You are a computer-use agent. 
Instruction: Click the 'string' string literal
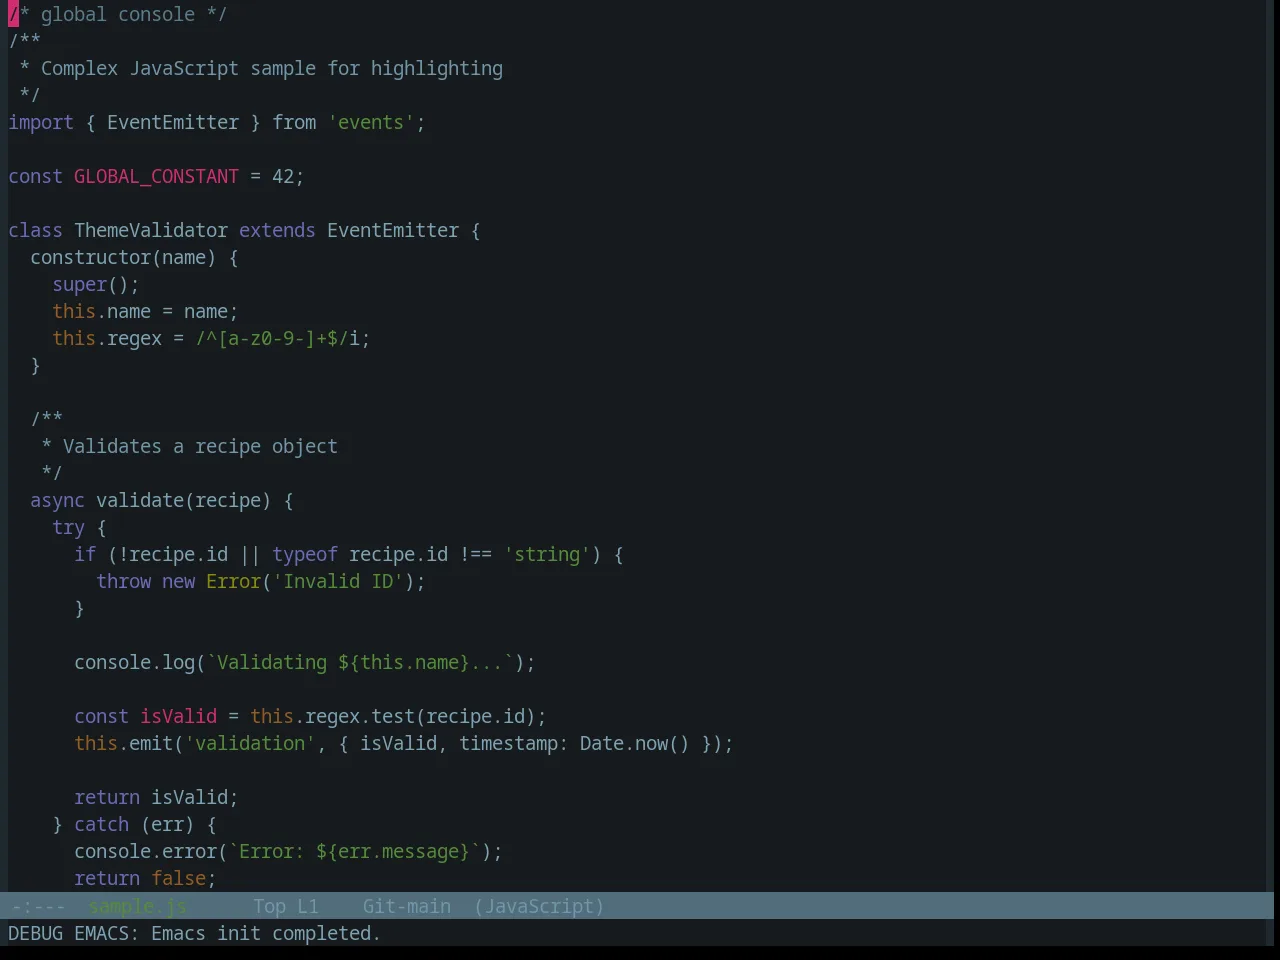point(547,554)
